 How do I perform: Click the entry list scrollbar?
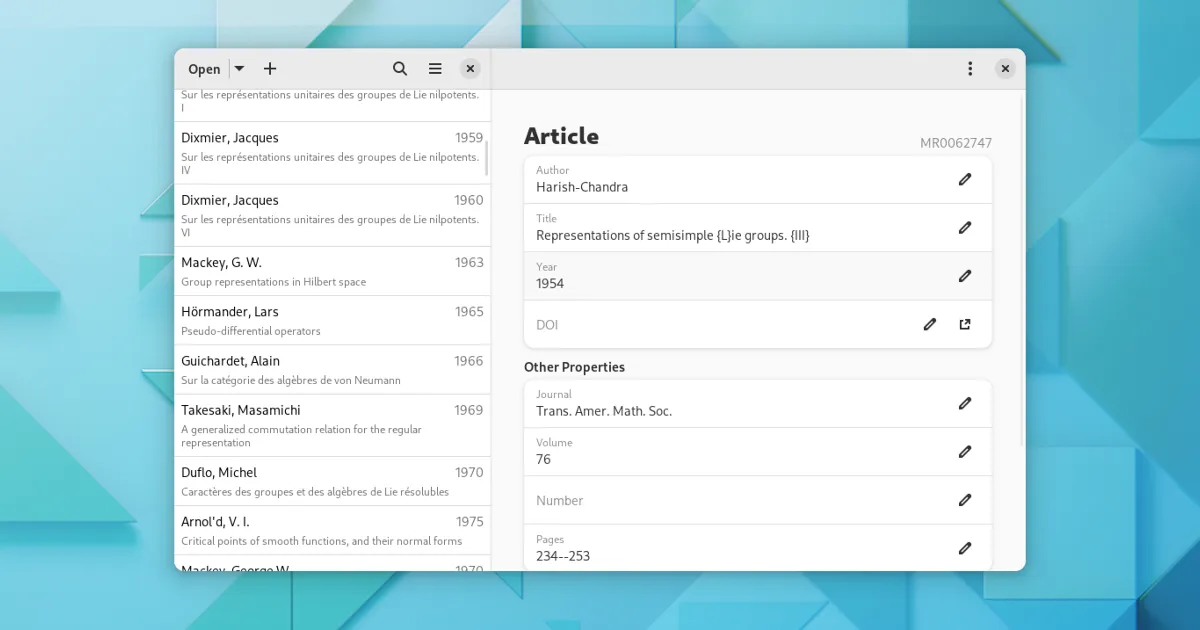[x=487, y=158]
